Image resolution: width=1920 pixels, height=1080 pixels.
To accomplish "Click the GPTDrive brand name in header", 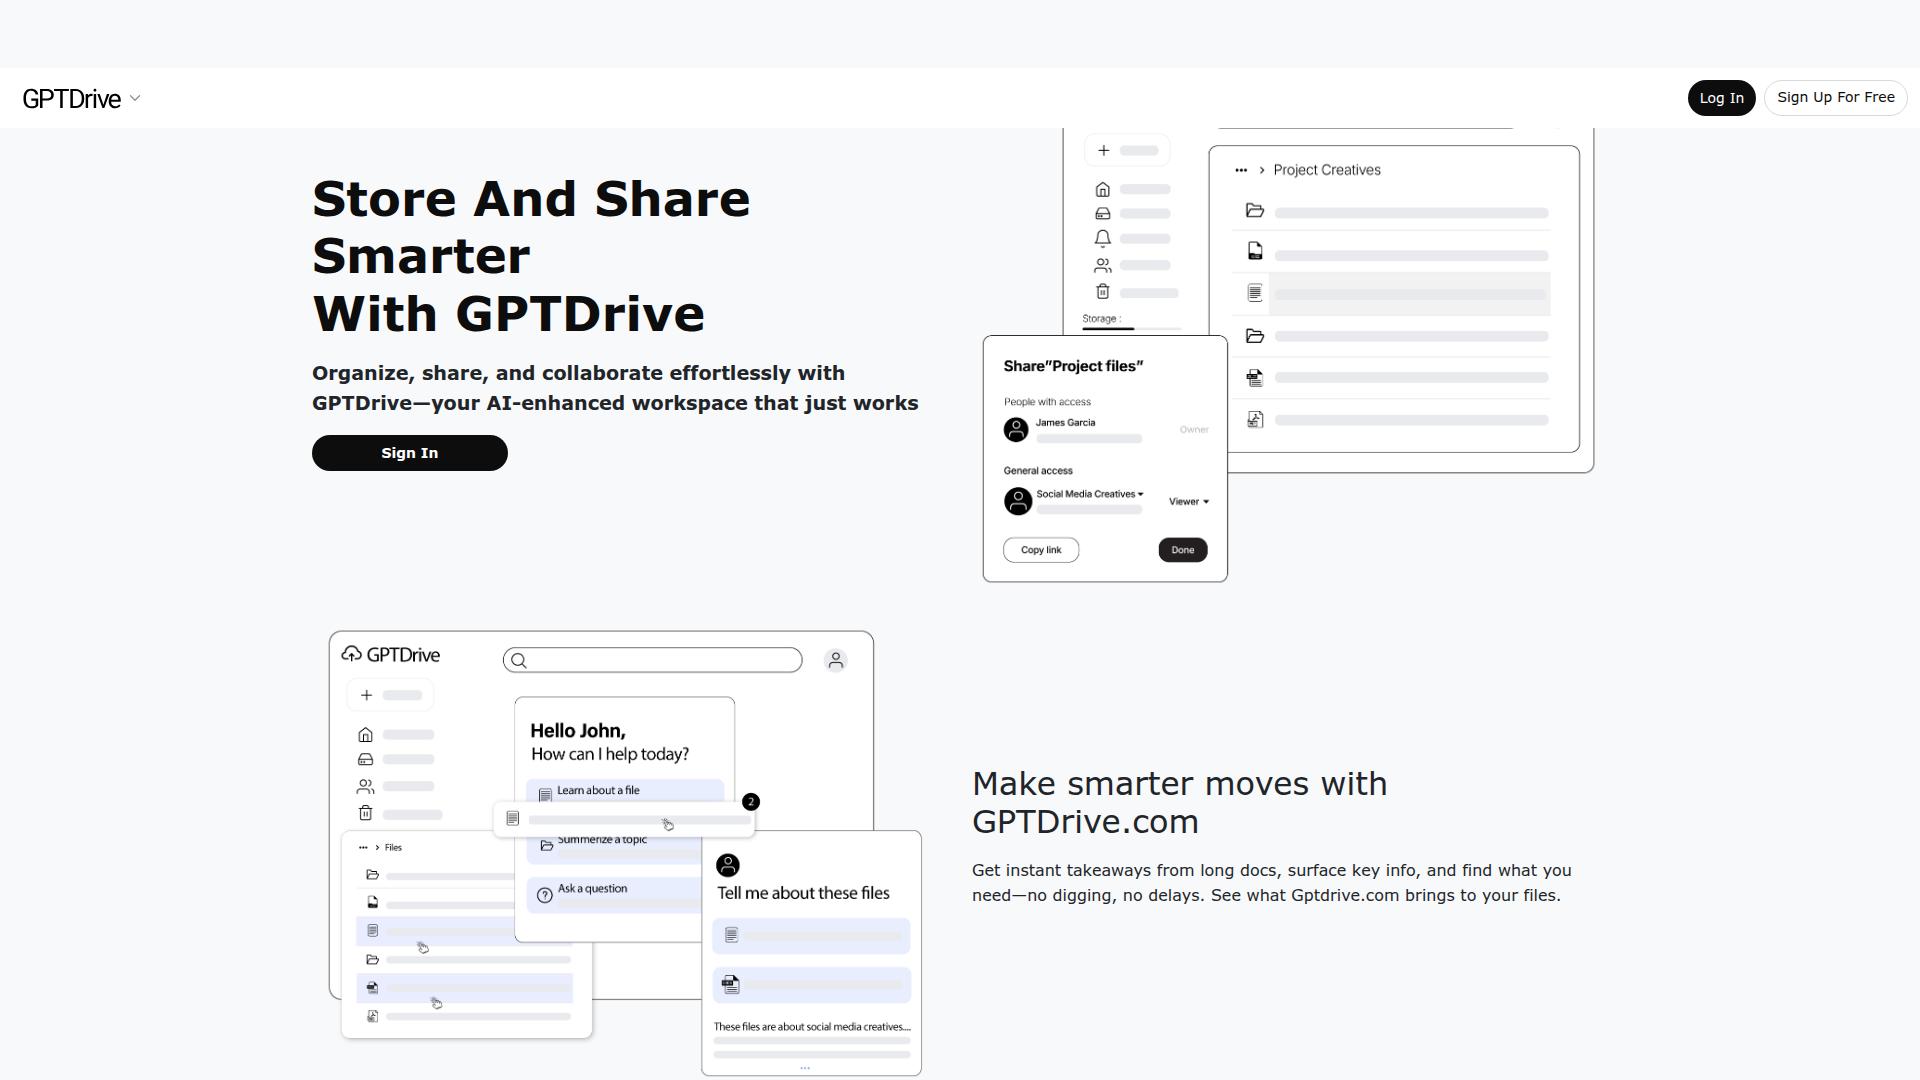I will tap(71, 98).
